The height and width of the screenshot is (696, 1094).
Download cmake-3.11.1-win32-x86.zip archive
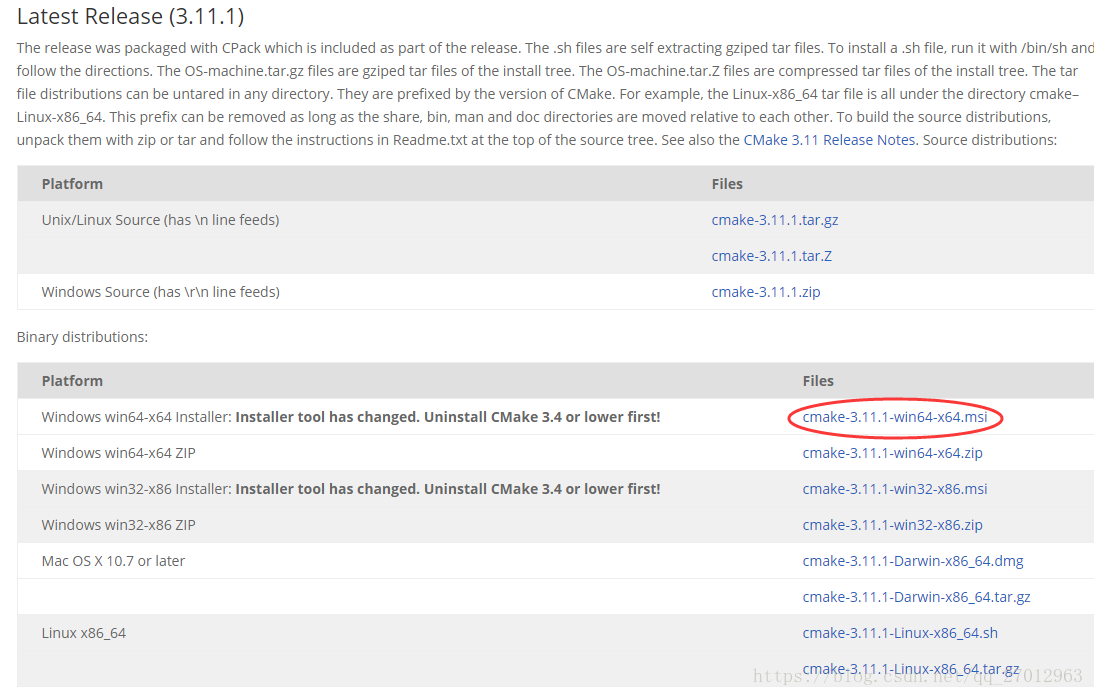pyautogui.click(x=892, y=525)
